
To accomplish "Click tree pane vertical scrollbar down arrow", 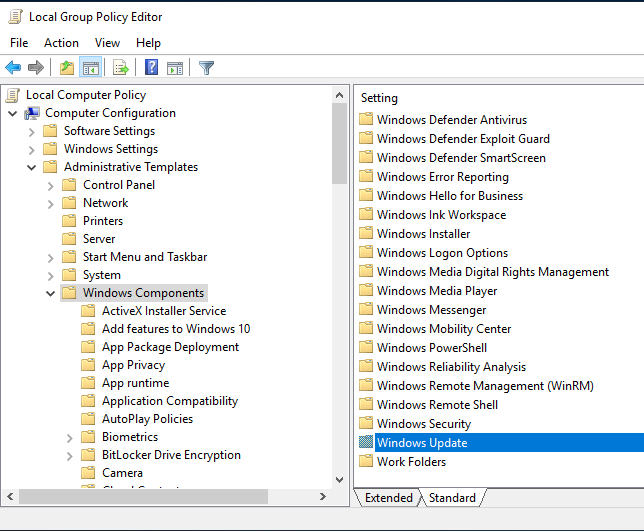I will (339, 480).
